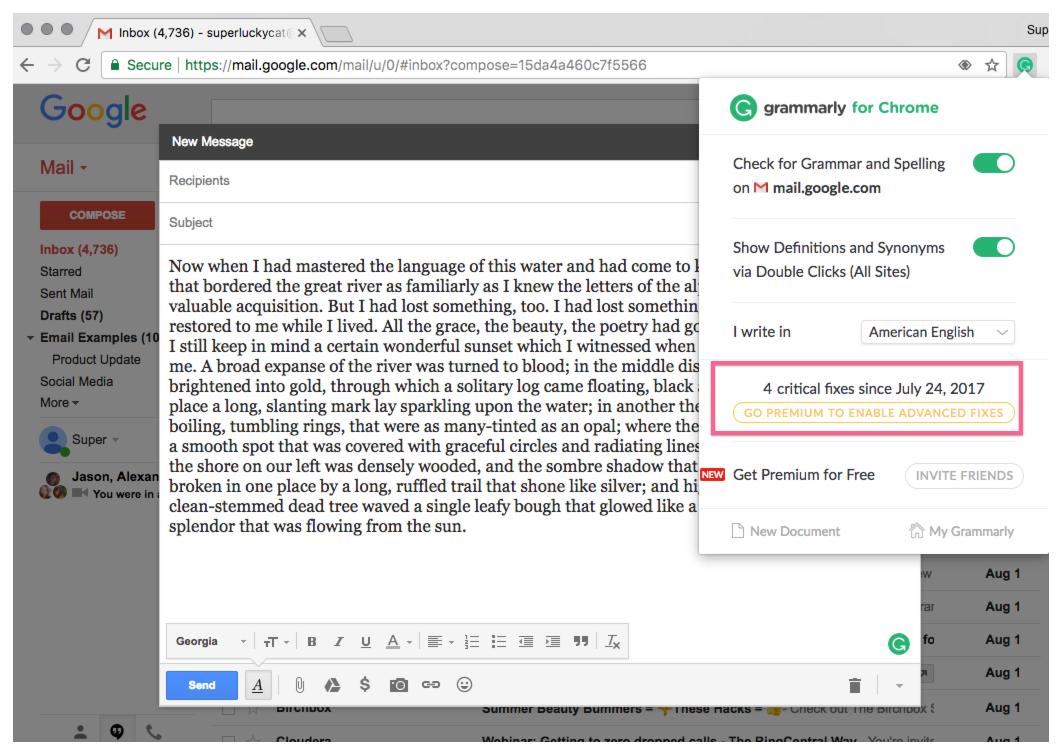
Task: Open the phone calls tab icon
Action: coord(154,731)
